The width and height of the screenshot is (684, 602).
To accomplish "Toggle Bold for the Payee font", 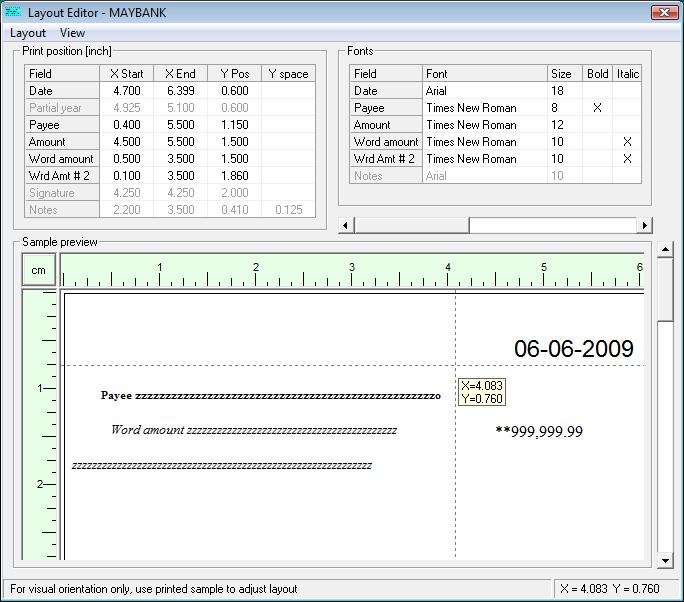I will pyautogui.click(x=597, y=108).
